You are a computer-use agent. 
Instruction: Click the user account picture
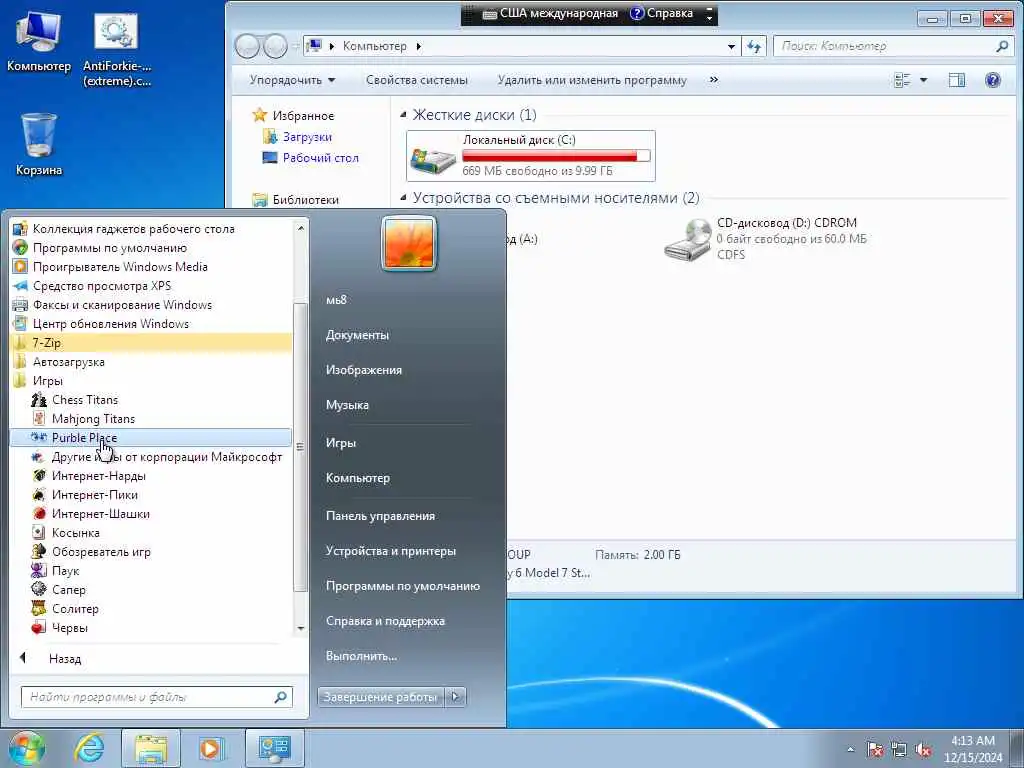click(x=409, y=243)
